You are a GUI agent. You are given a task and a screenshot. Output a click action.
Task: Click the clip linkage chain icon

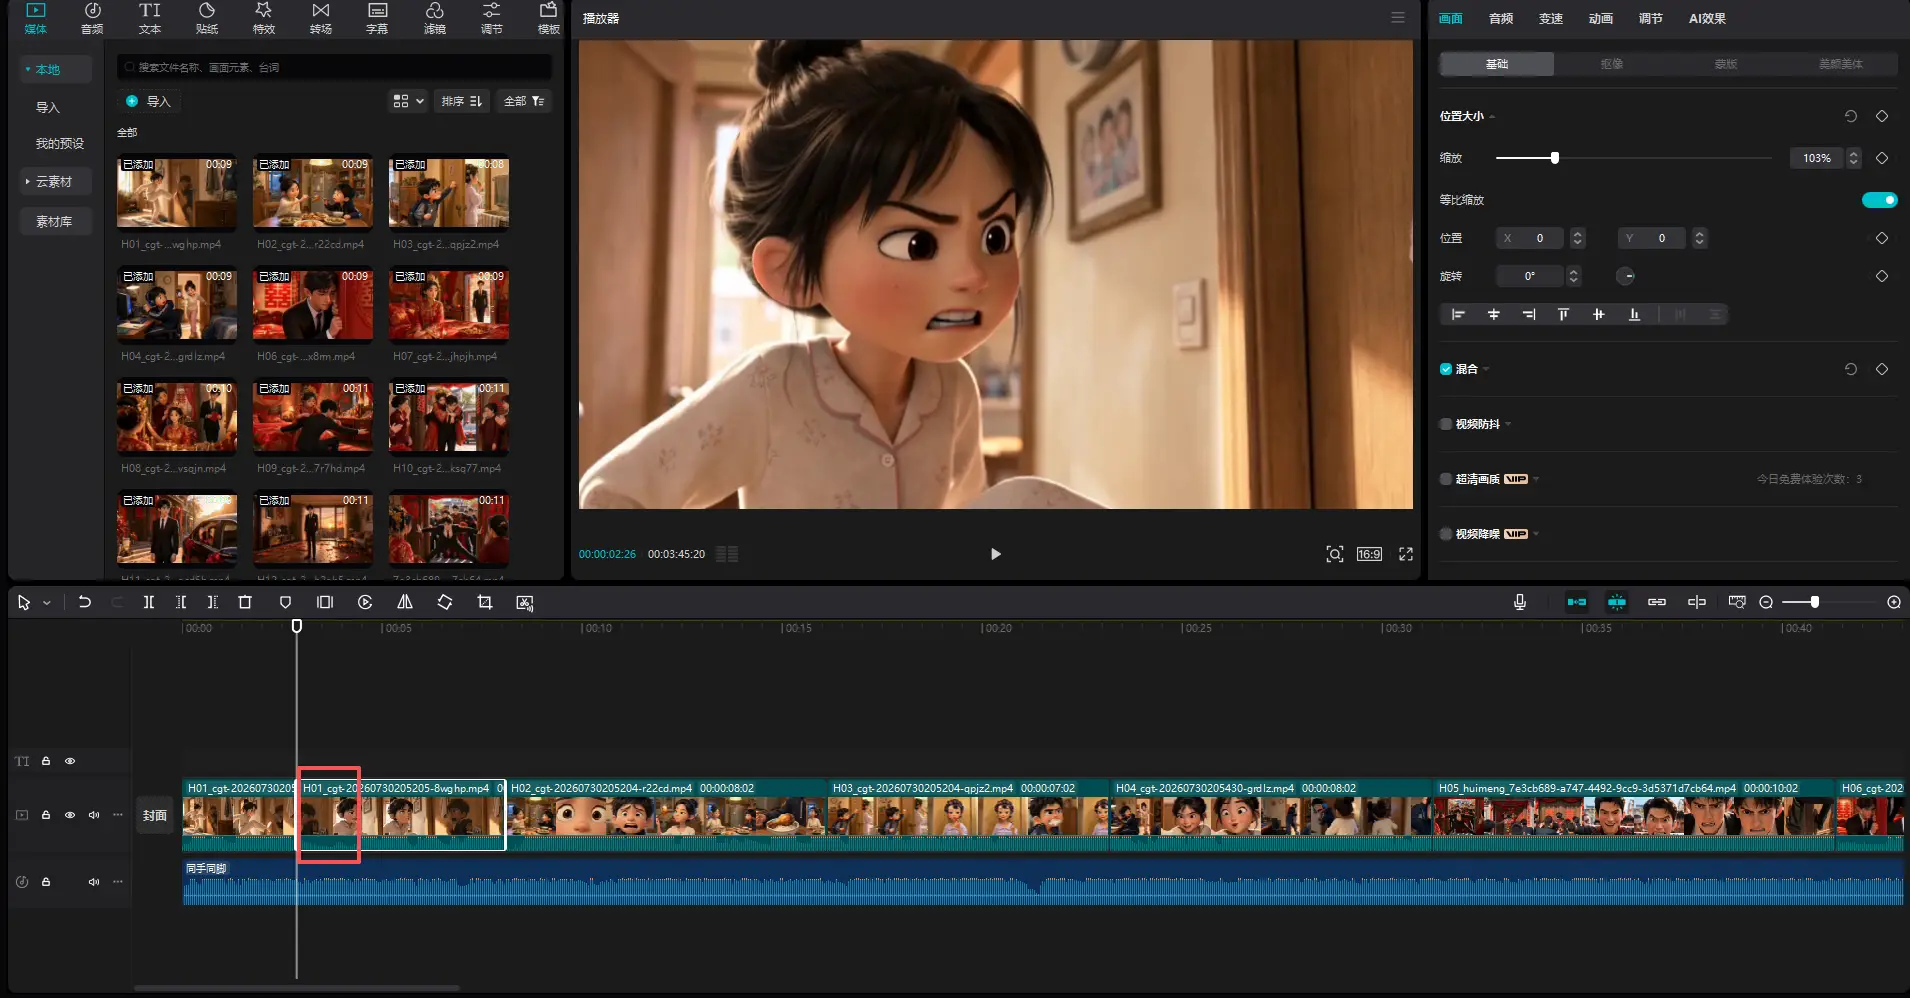coord(1657,602)
